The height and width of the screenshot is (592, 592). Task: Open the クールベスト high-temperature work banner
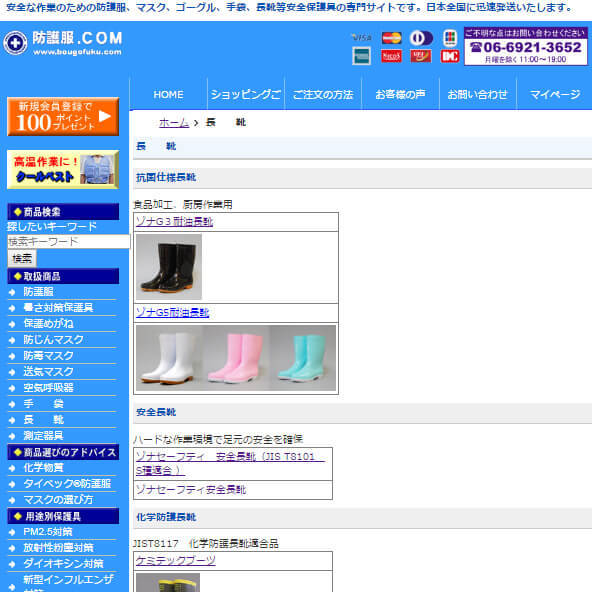pos(63,170)
